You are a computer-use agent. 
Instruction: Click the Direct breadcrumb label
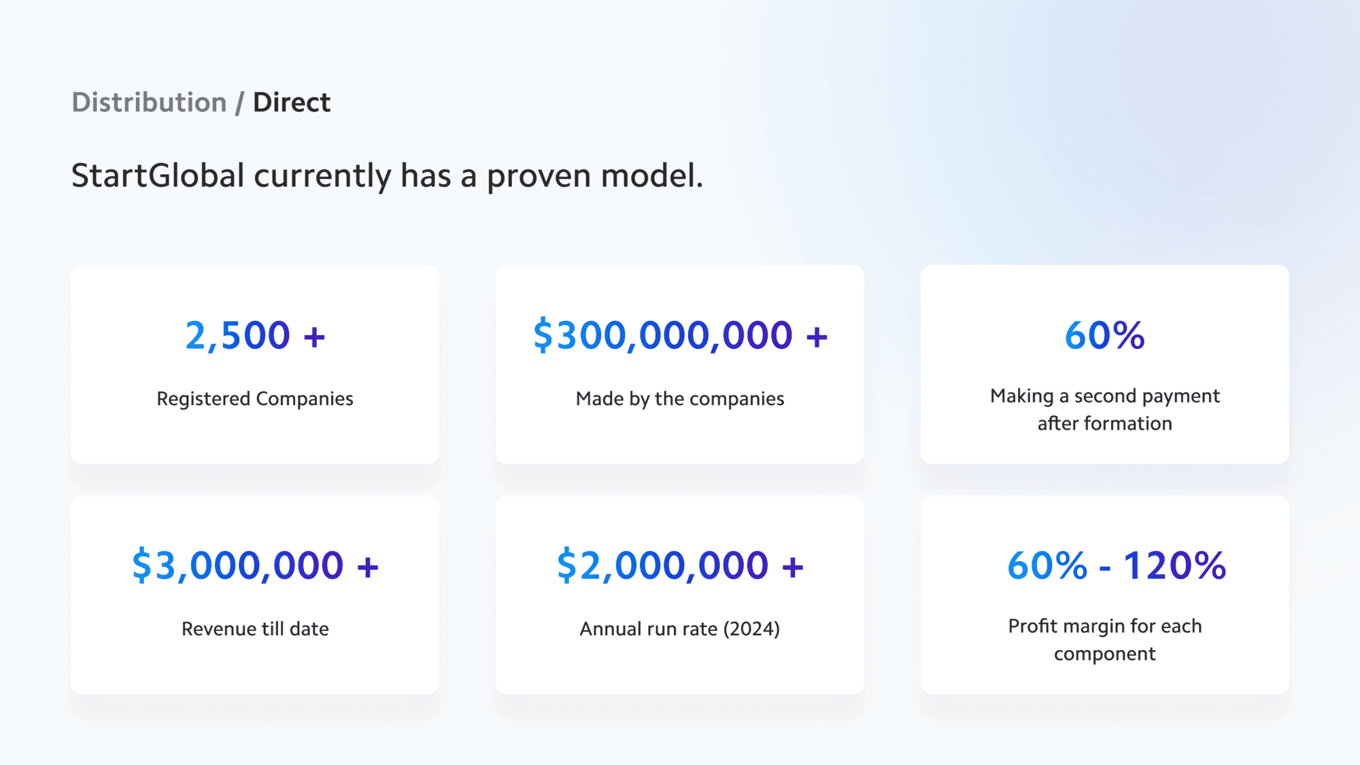(291, 102)
